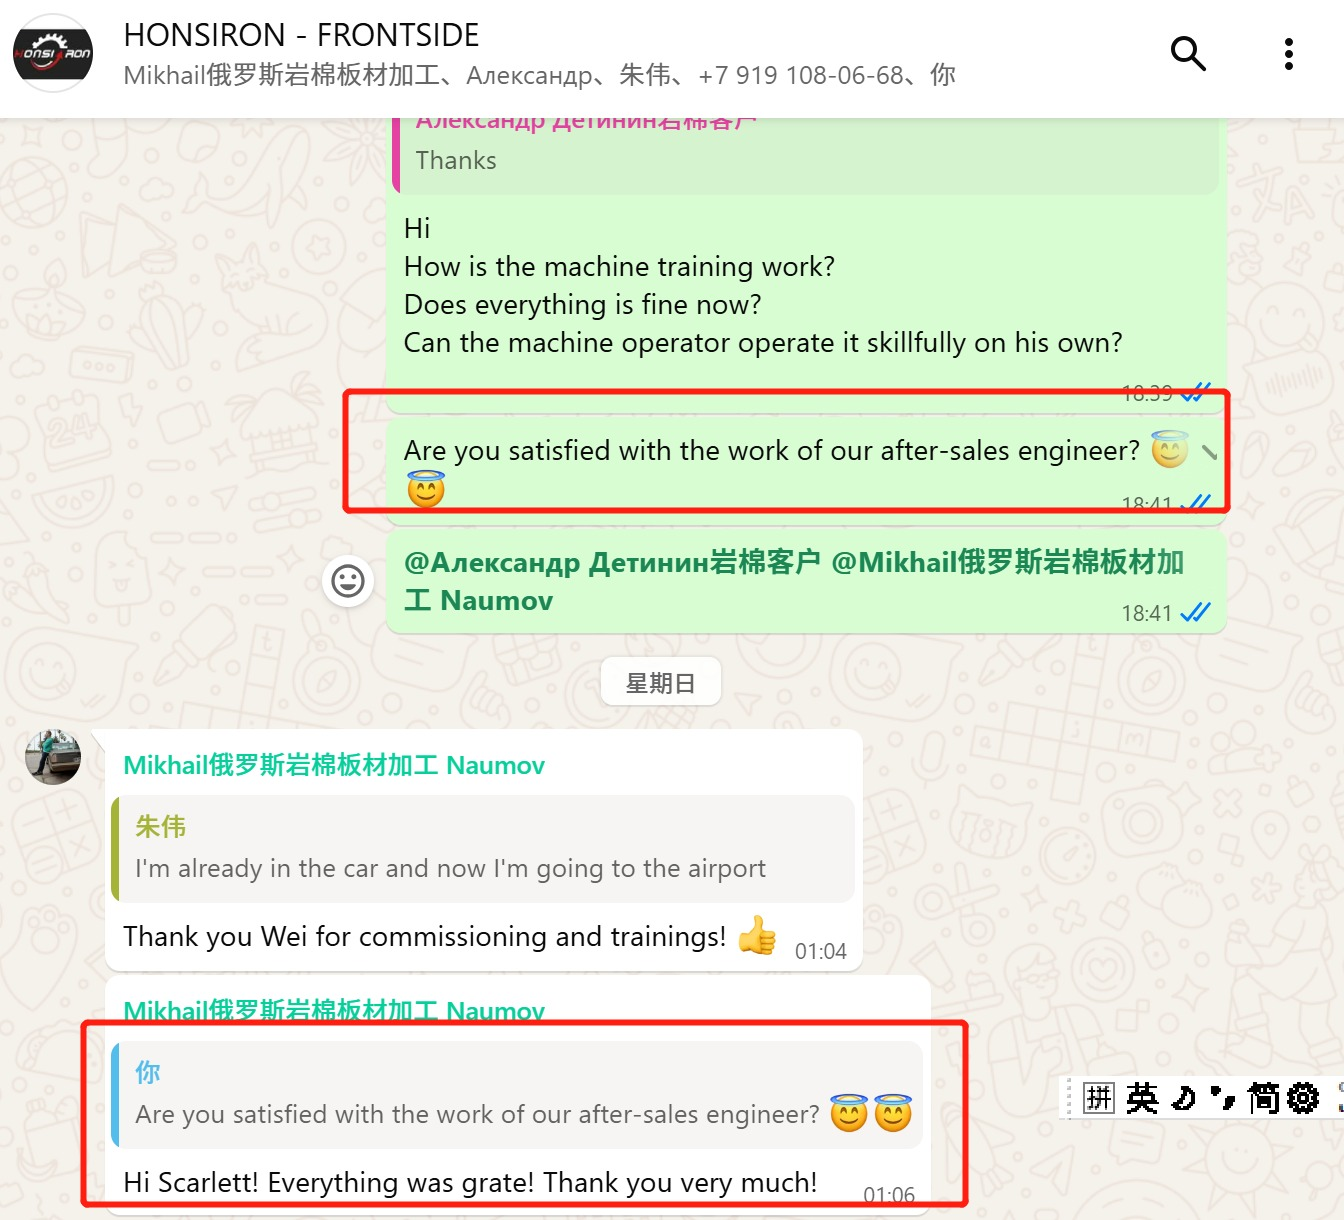This screenshot has width=1344, height=1220.
Task: Open the three-dot chat menu
Action: point(1289,54)
